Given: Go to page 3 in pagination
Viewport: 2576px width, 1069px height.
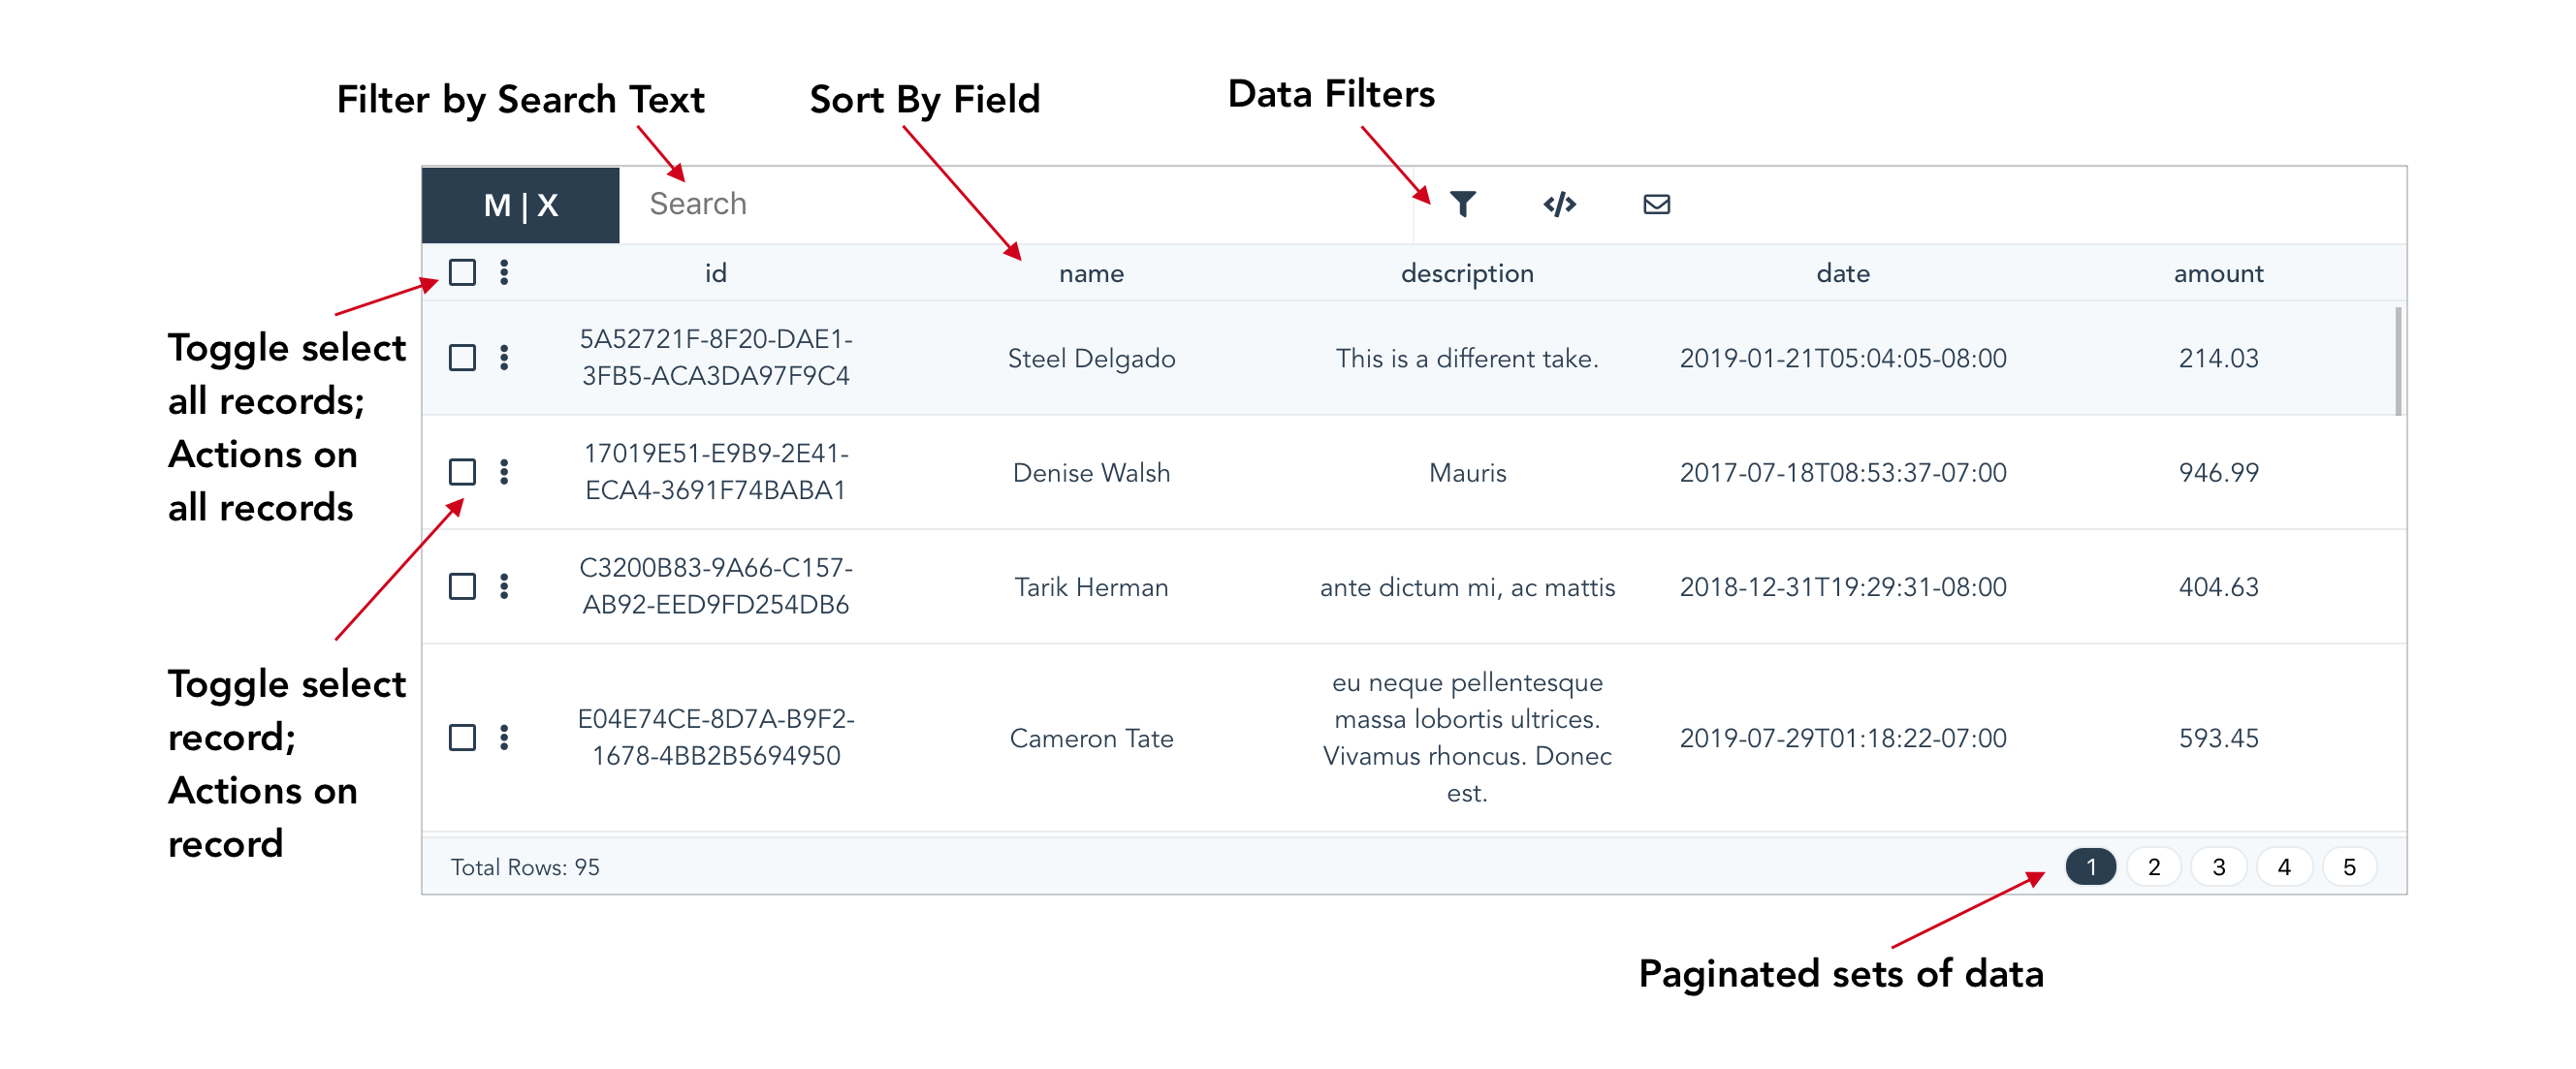Looking at the screenshot, I should pyautogui.click(x=2218, y=866).
